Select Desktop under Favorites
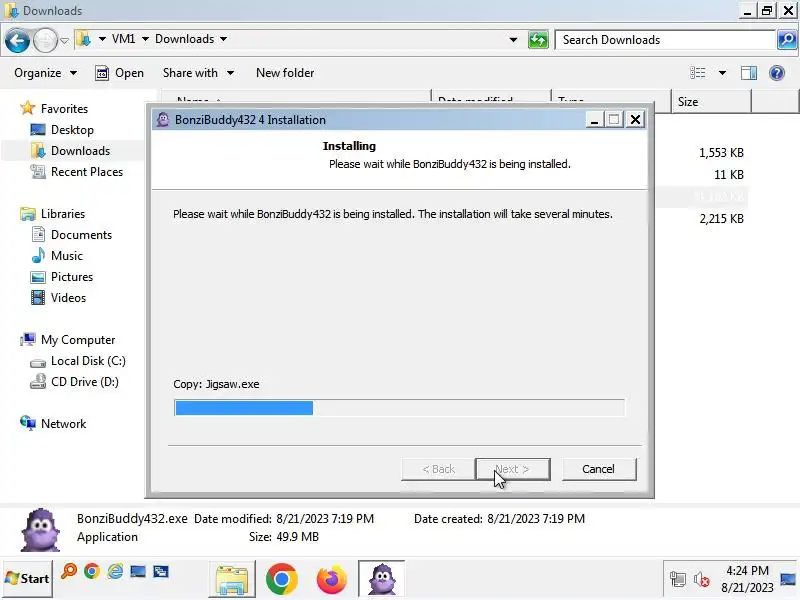800x600 pixels. [72, 130]
